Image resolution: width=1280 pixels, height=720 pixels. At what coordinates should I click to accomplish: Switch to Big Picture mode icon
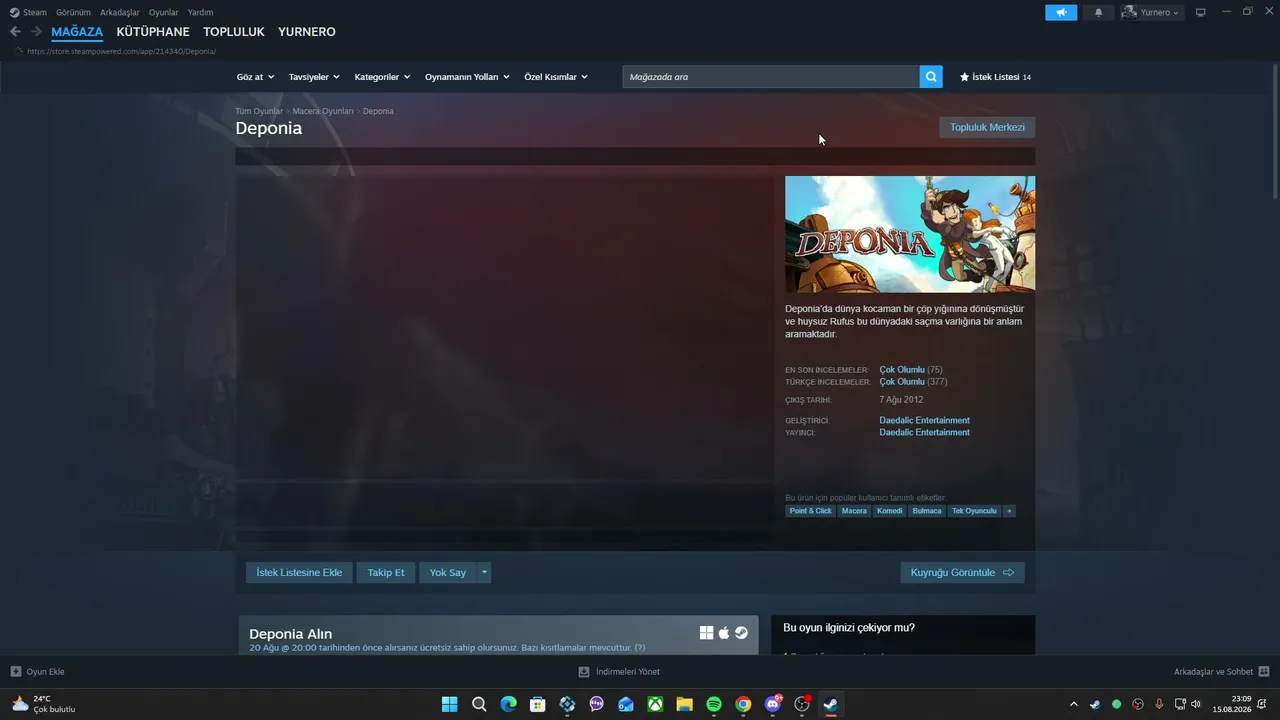(1201, 12)
